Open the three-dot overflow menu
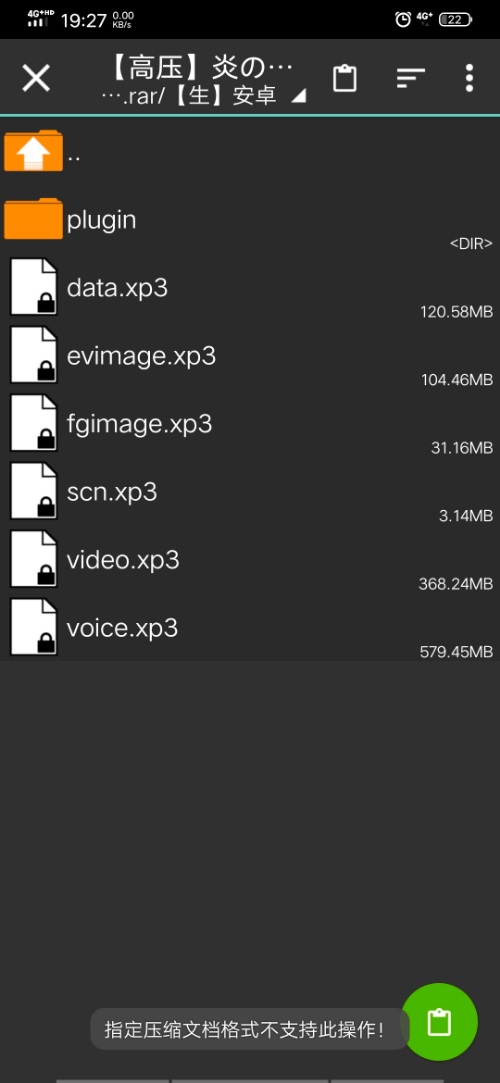Viewport: 500px width, 1083px height. pos(469,78)
